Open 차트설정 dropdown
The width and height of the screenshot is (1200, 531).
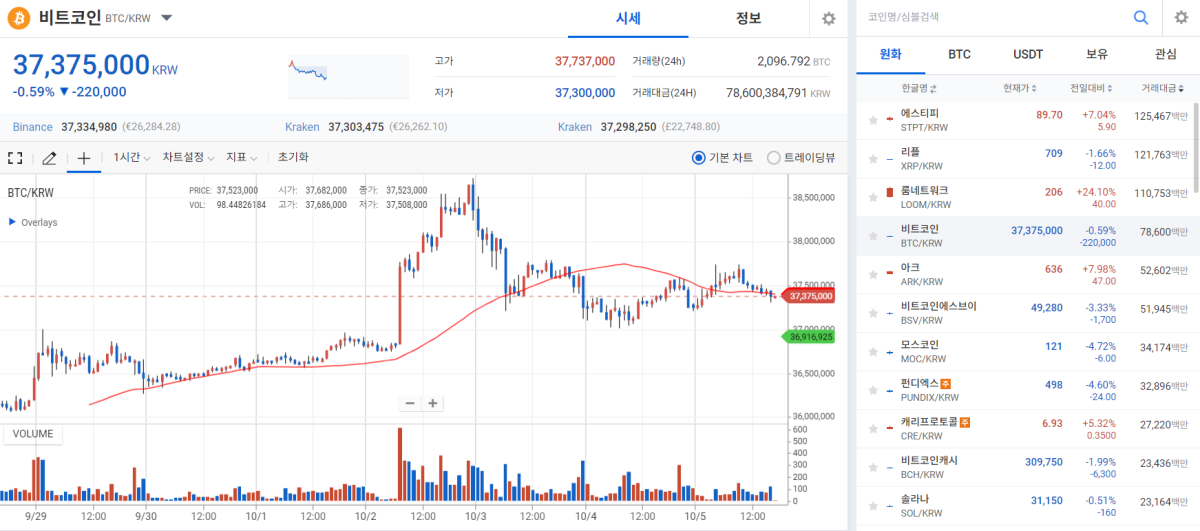(x=187, y=157)
